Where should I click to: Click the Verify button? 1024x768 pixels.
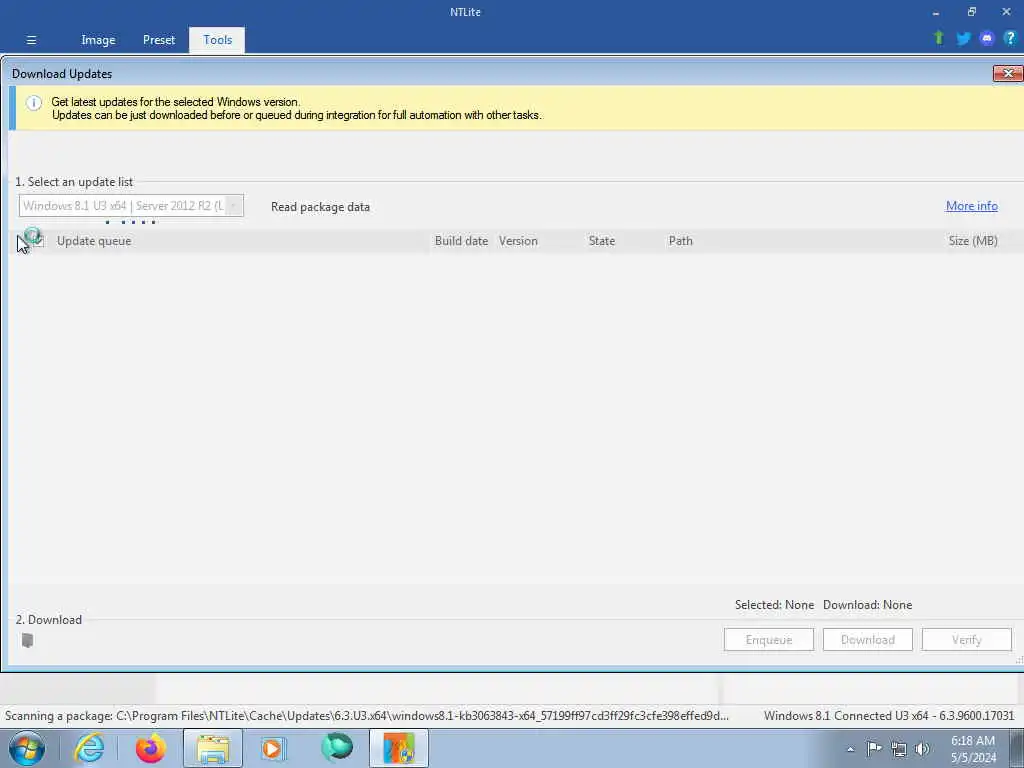tap(967, 639)
